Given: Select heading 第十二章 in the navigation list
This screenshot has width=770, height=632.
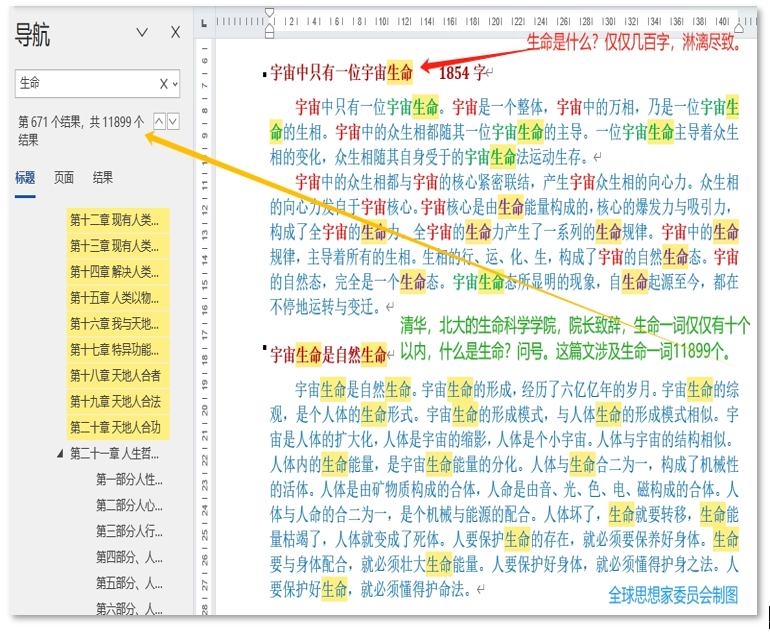Looking at the screenshot, I should [114, 220].
